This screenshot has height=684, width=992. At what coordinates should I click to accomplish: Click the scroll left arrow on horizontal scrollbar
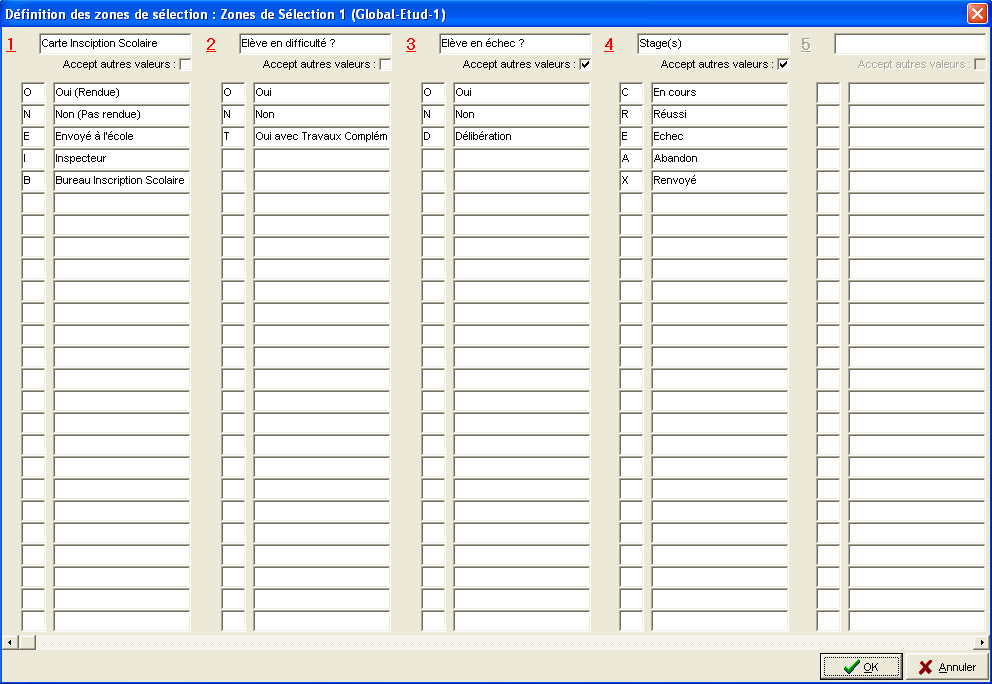[x=9, y=642]
